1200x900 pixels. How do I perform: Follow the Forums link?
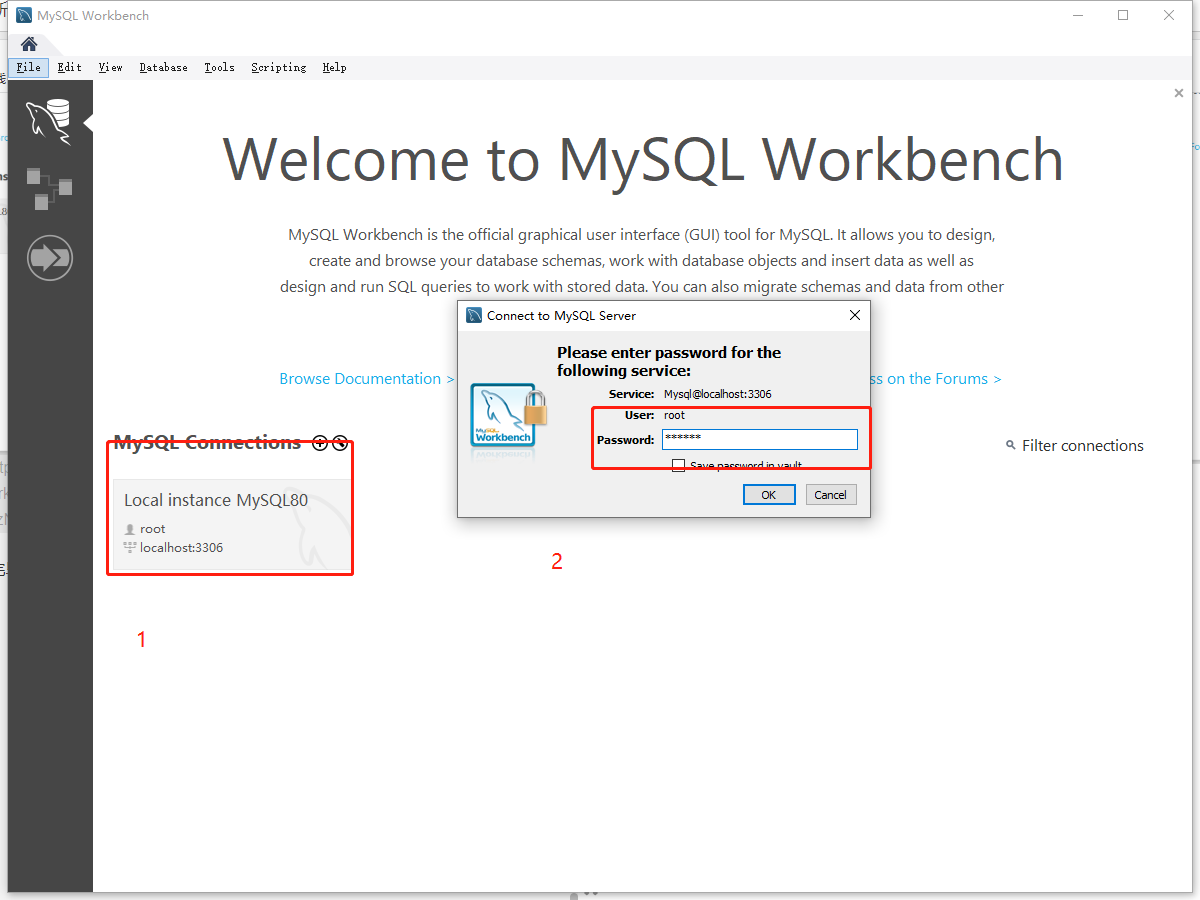(935, 379)
